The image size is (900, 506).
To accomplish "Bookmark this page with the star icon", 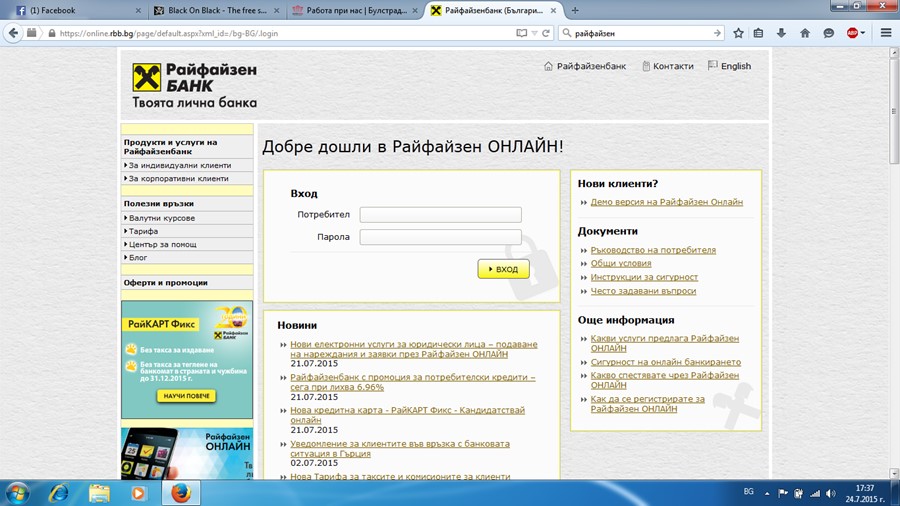I will pyautogui.click(x=738, y=33).
